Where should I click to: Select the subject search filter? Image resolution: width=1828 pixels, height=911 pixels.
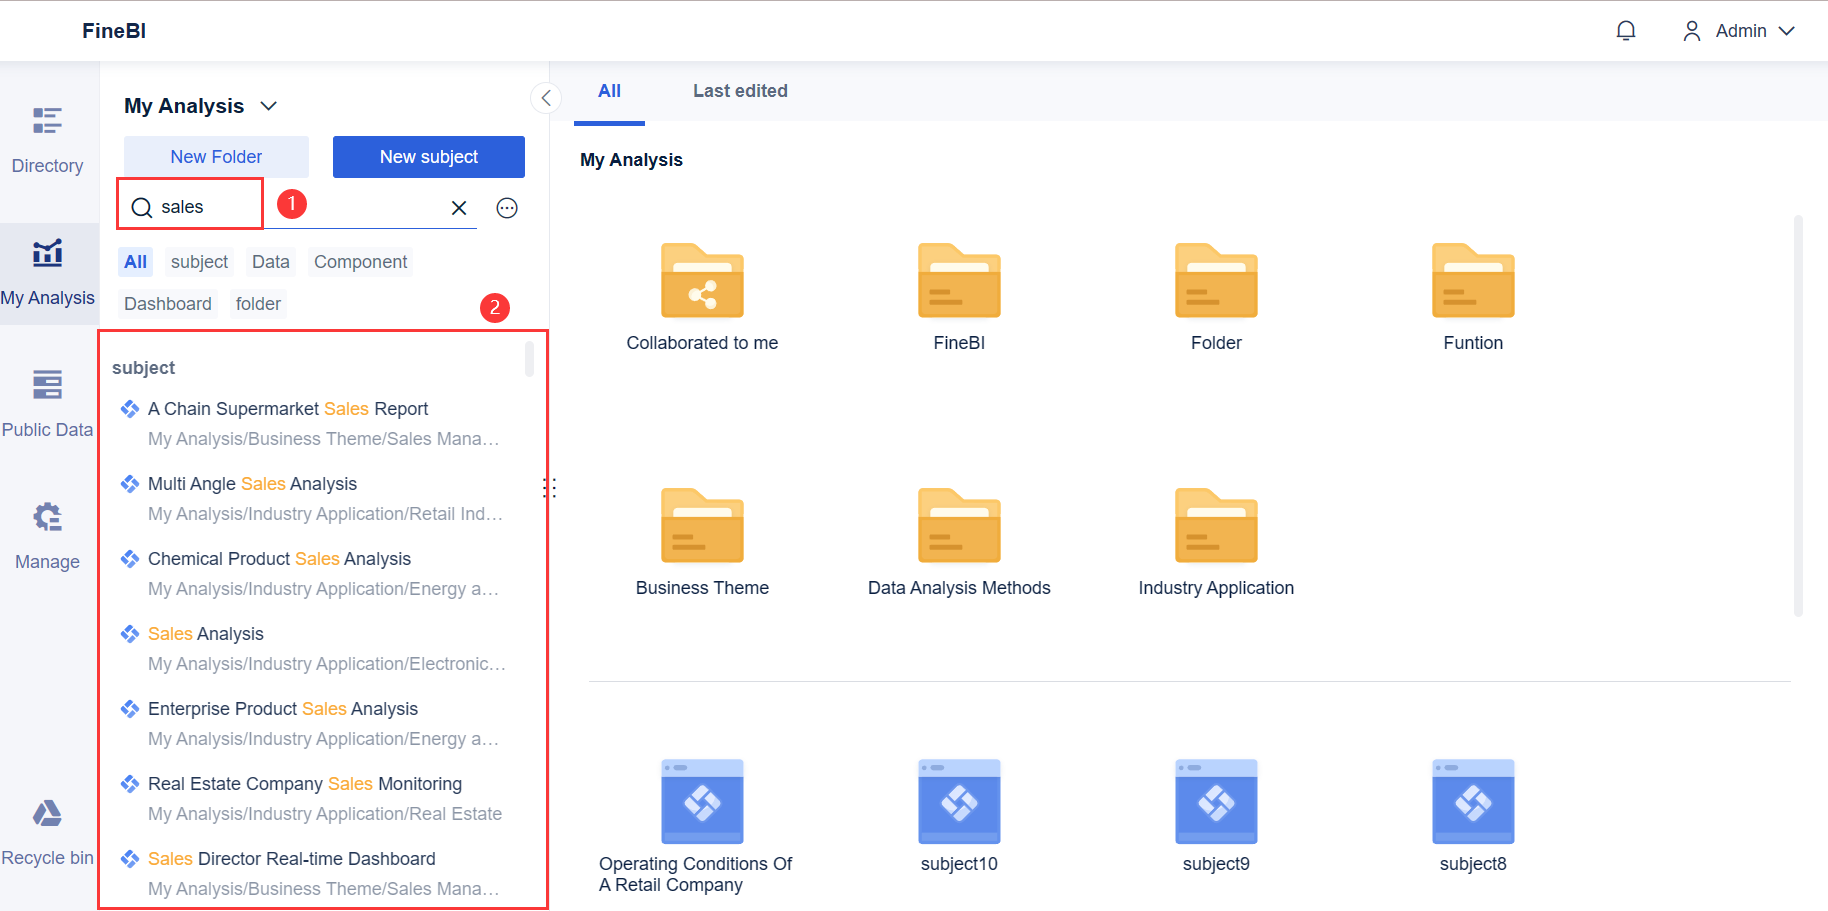pyautogui.click(x=199, y=261)
